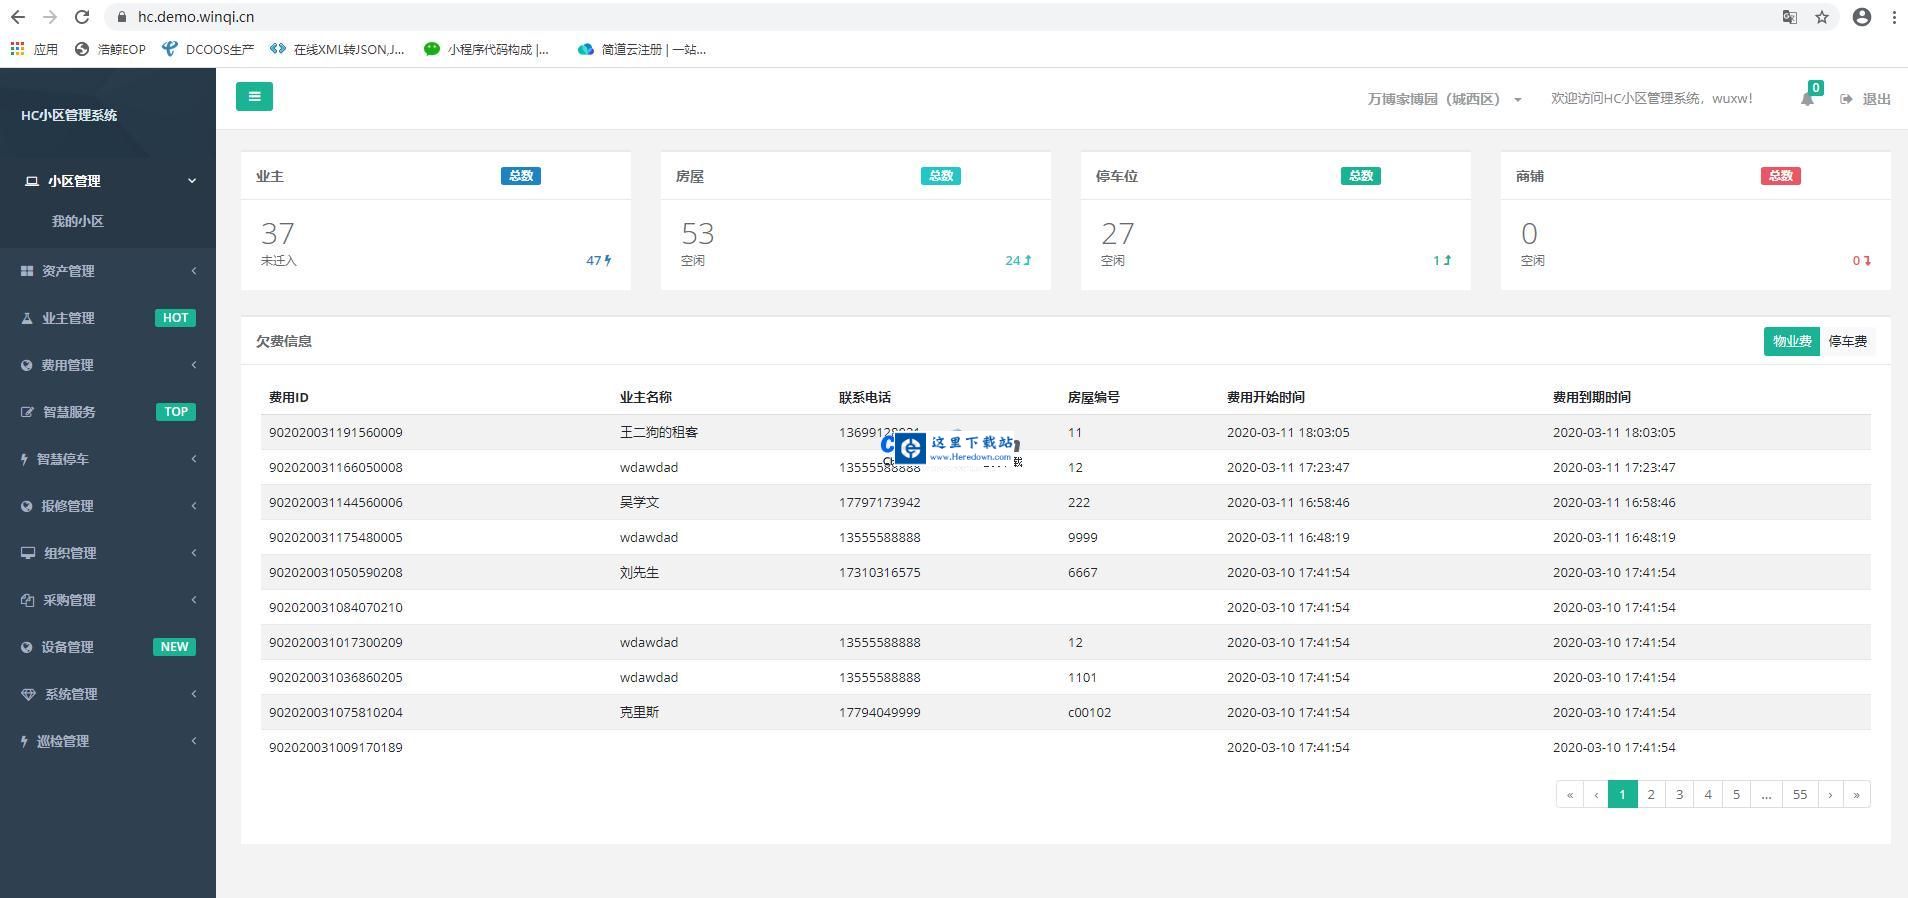This screenshot has width=1908, height=898.
Task: Jump to pagination page 55
Action: (1800, 794)
